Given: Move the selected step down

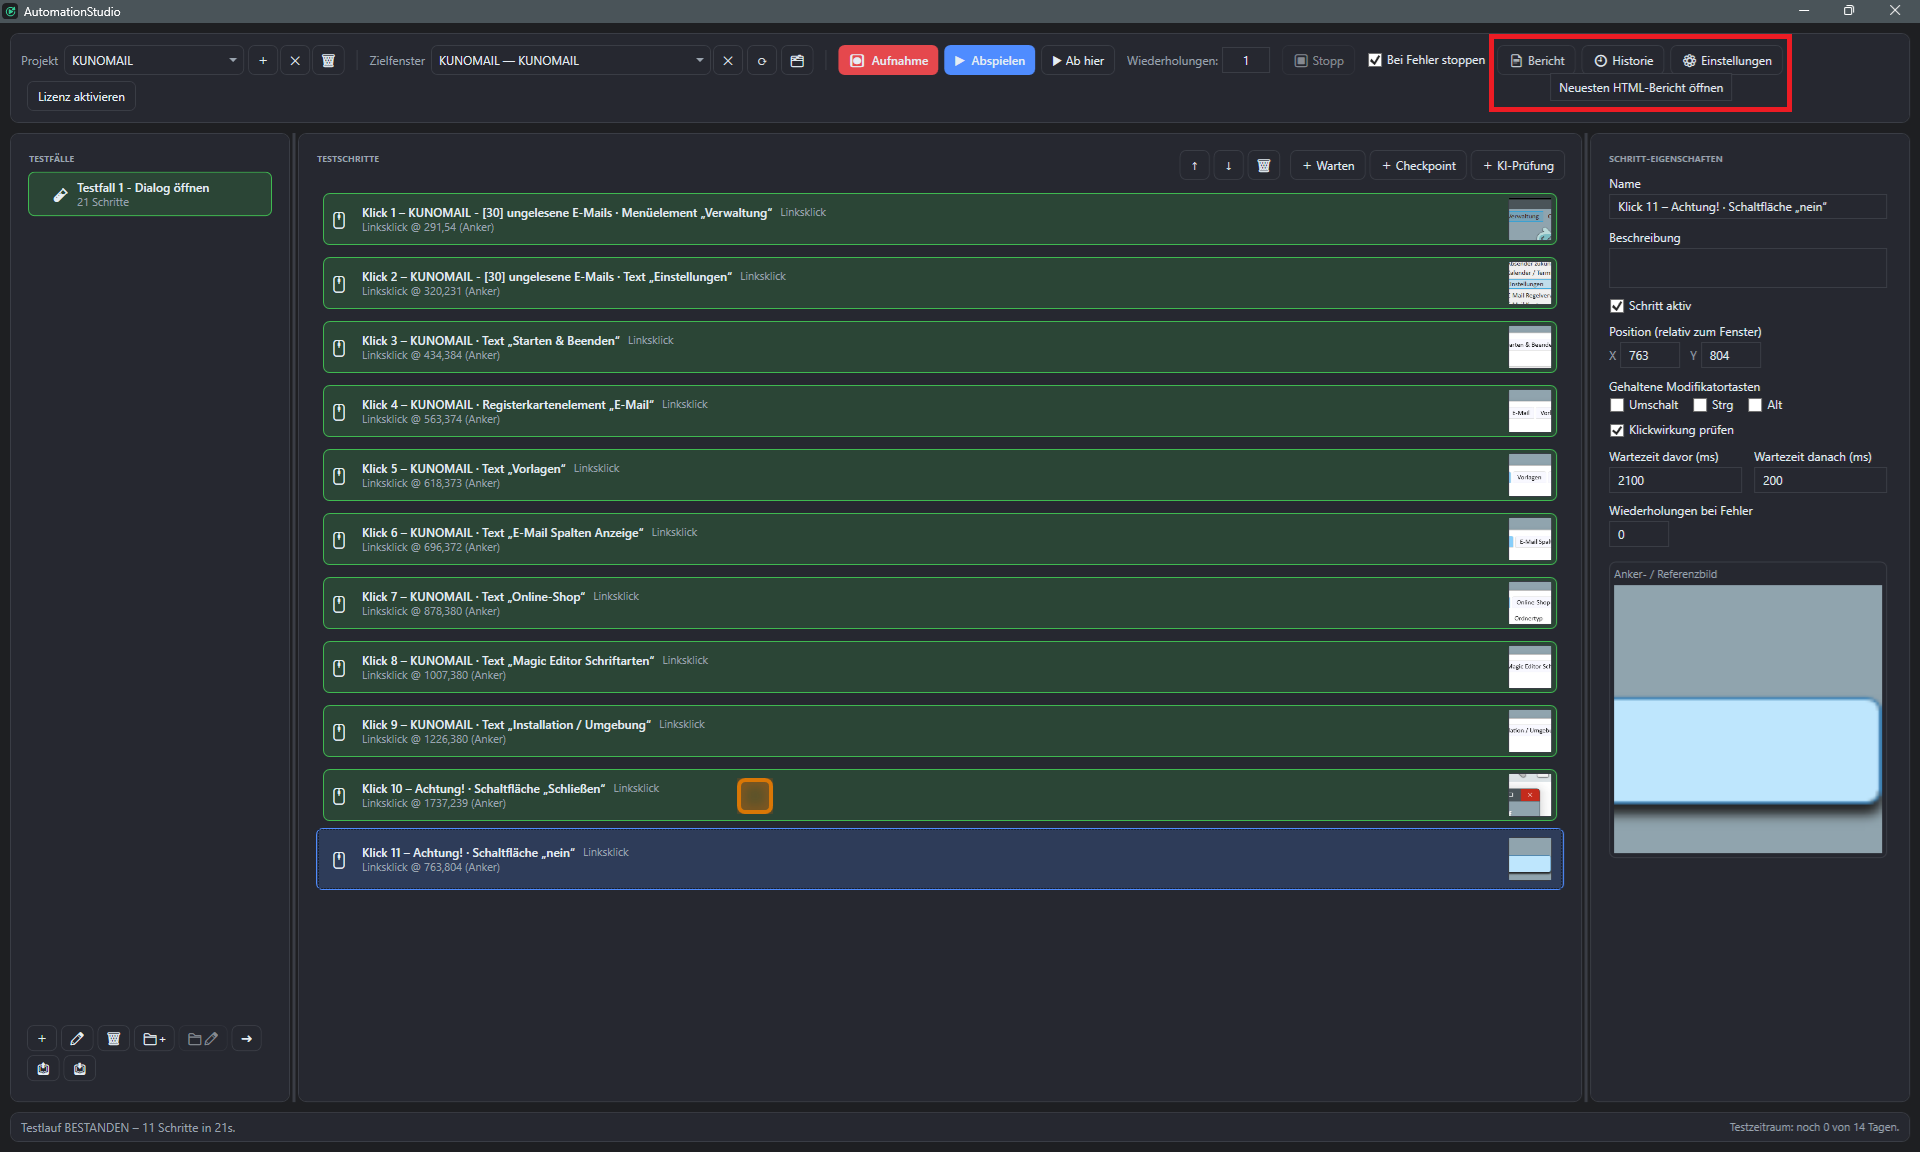Looking at the screenshot, I should pyautogui.click(x=1229, y=166).
